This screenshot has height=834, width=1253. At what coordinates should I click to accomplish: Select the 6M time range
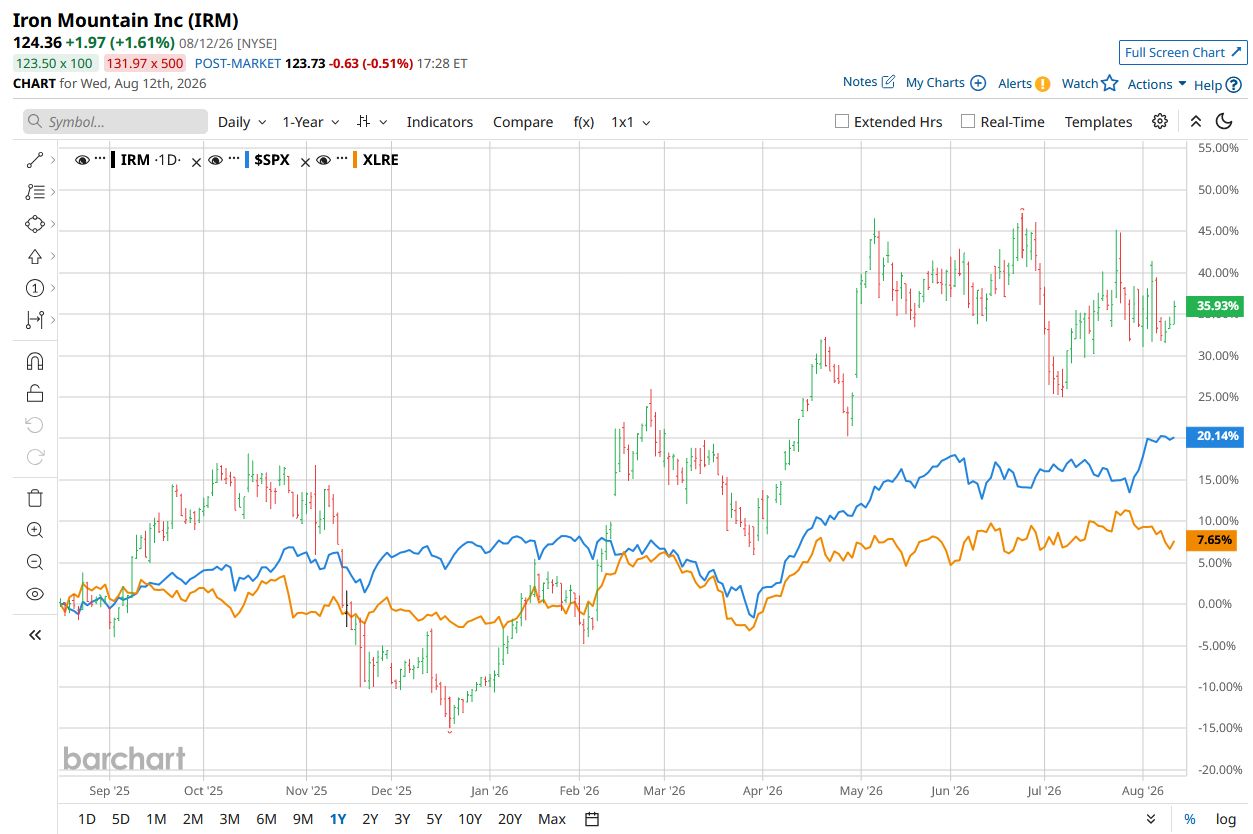point(266,819)
